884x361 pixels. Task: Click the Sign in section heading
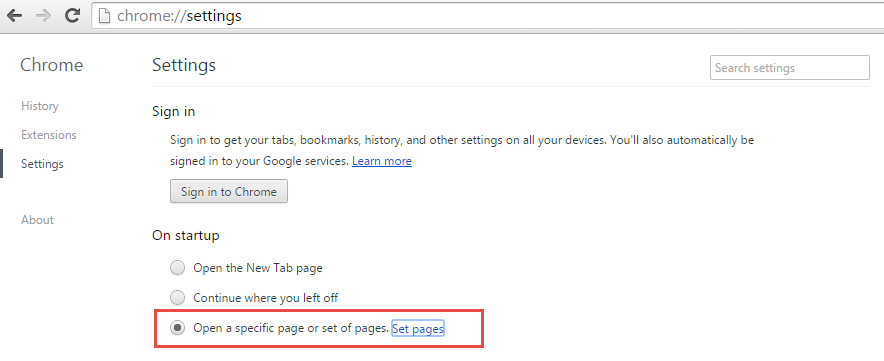(174, 112)
